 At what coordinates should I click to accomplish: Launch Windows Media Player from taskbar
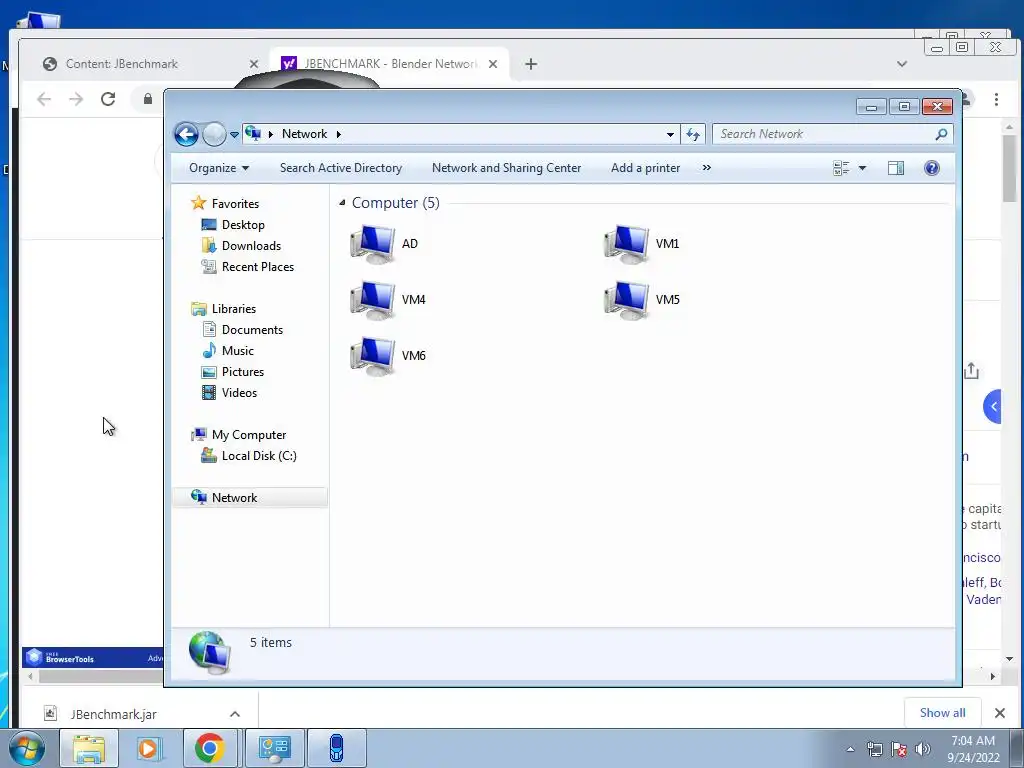click(x=149, y=748)
